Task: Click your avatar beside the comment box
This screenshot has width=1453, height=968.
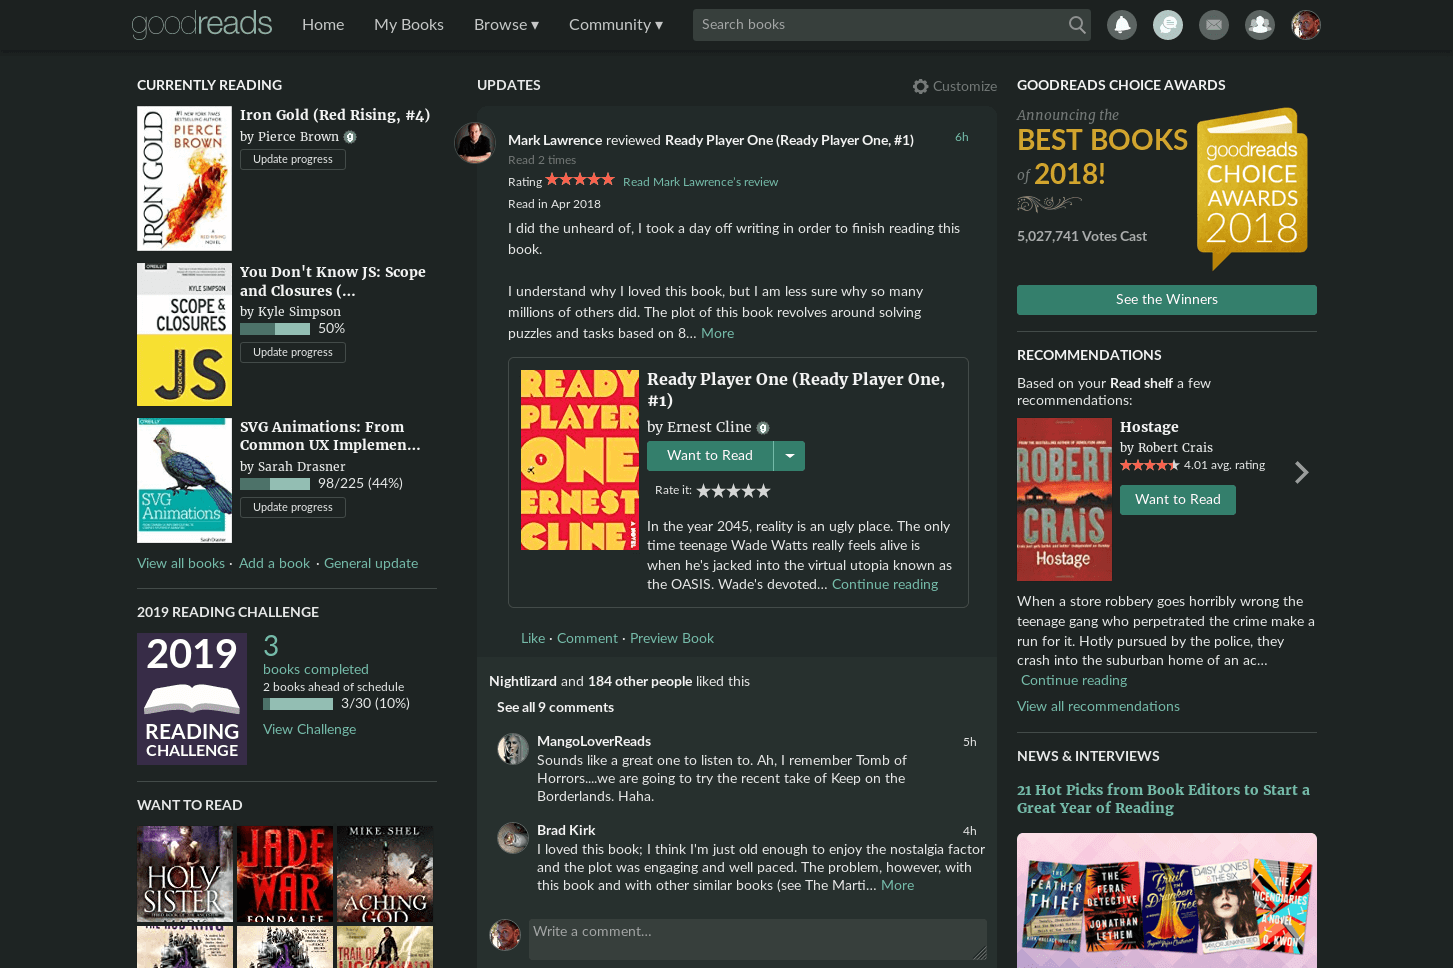Action: click(x=505, y=935)
